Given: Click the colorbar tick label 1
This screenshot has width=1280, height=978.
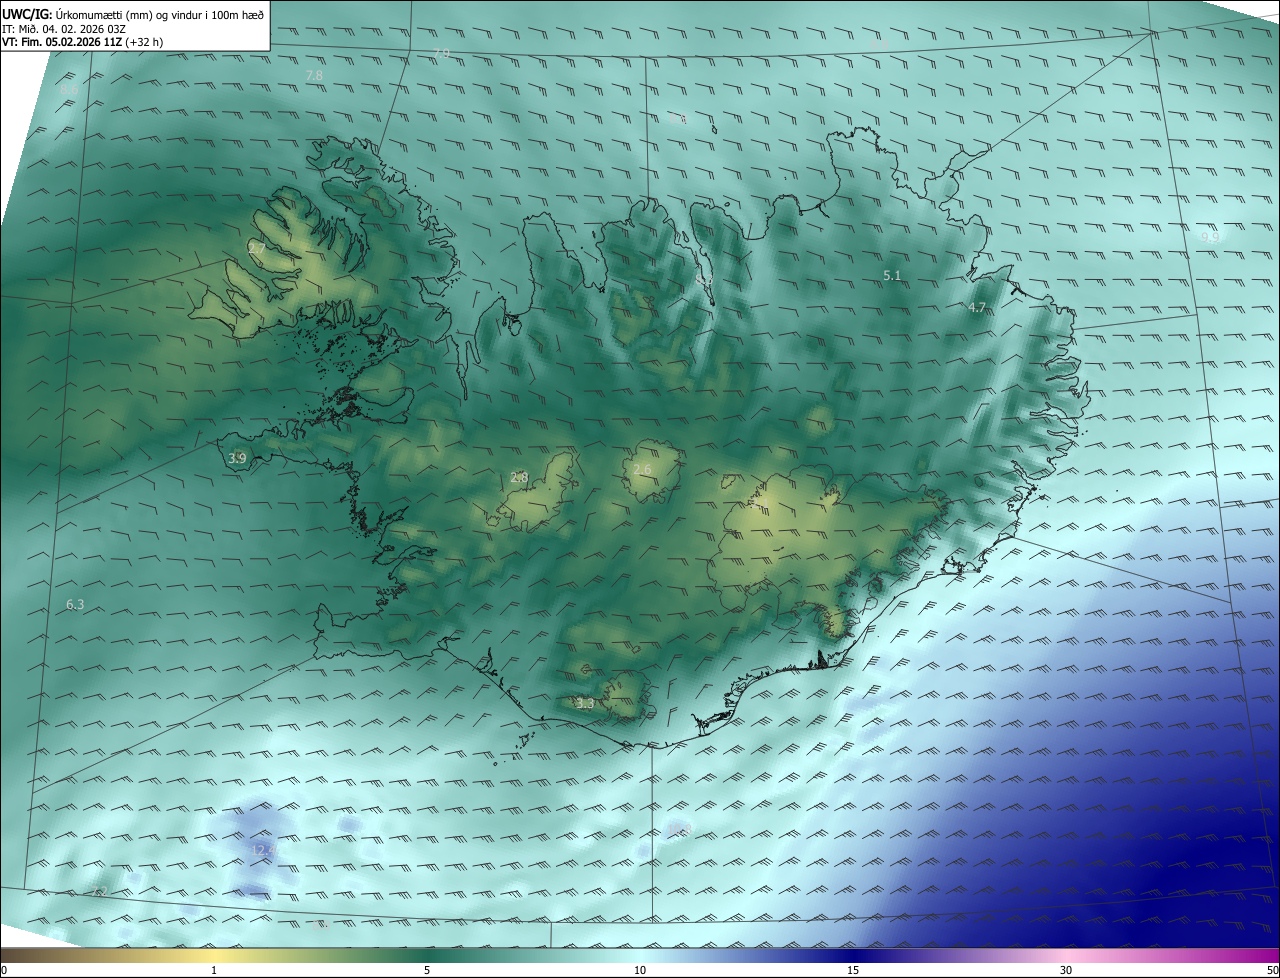Looking at the screenshot, I should tap(214, 970).
